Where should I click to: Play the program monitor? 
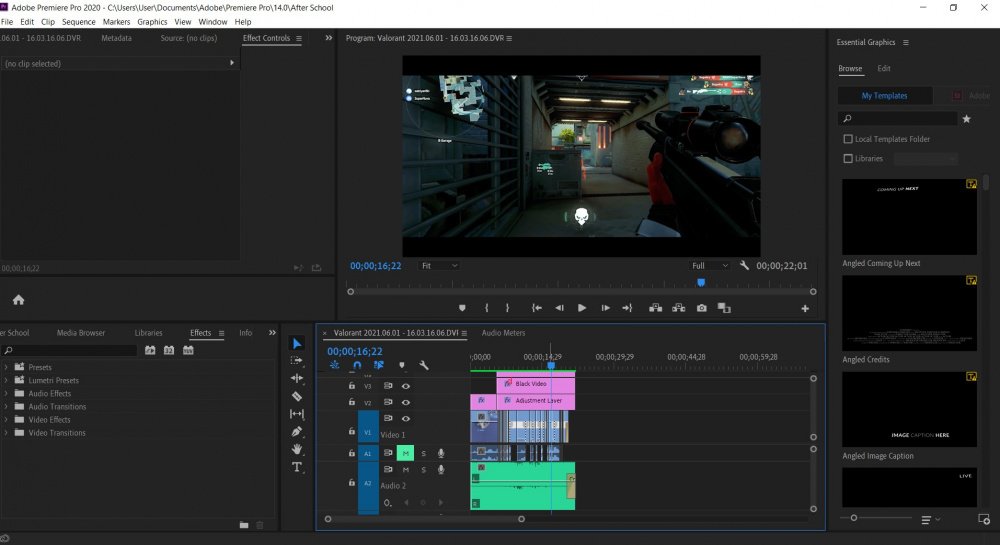pos(582,308)
